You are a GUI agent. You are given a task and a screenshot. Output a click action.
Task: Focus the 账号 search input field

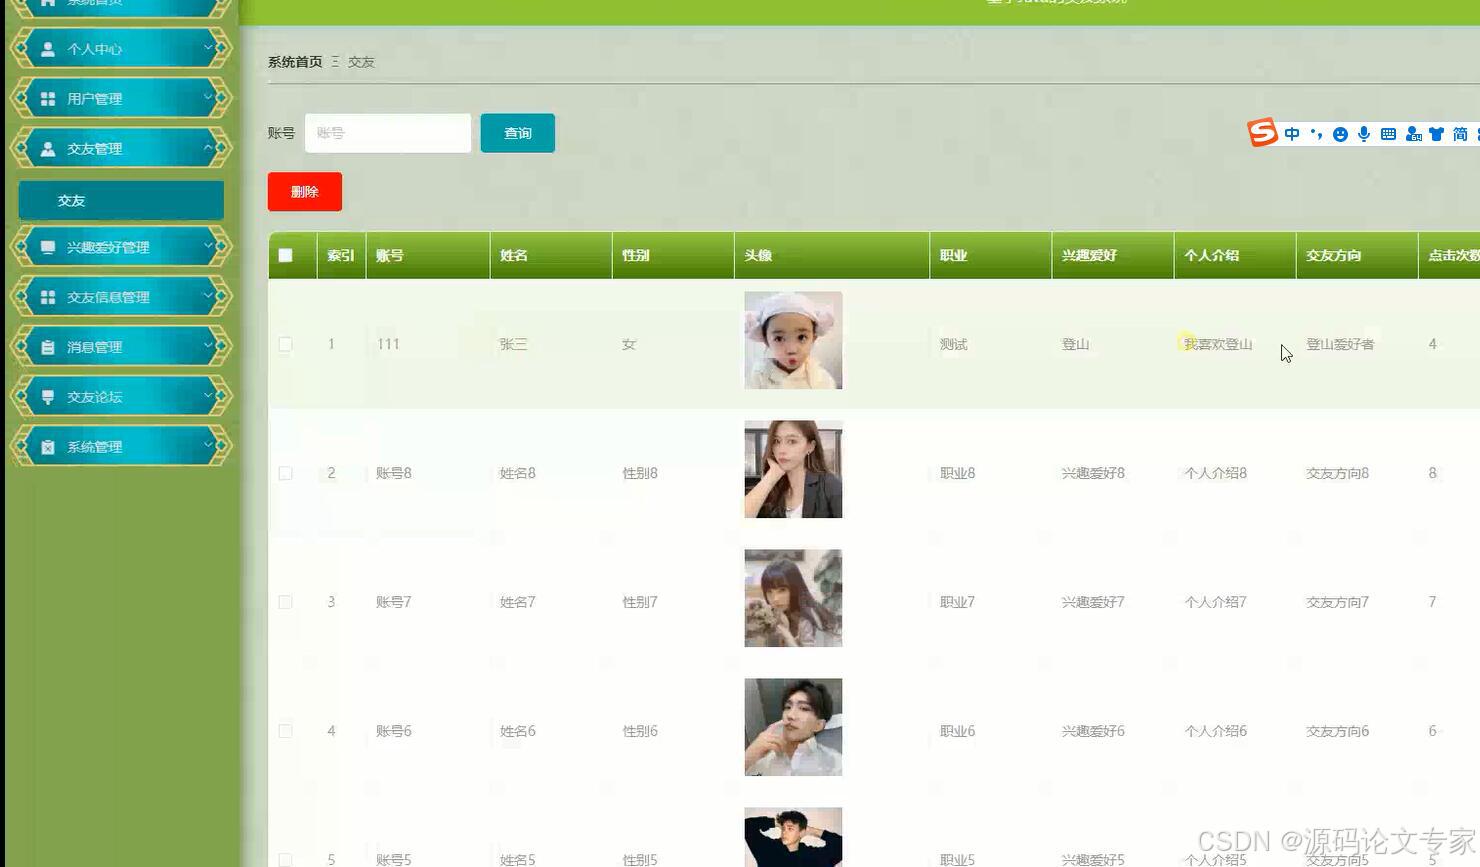(388, 133)
